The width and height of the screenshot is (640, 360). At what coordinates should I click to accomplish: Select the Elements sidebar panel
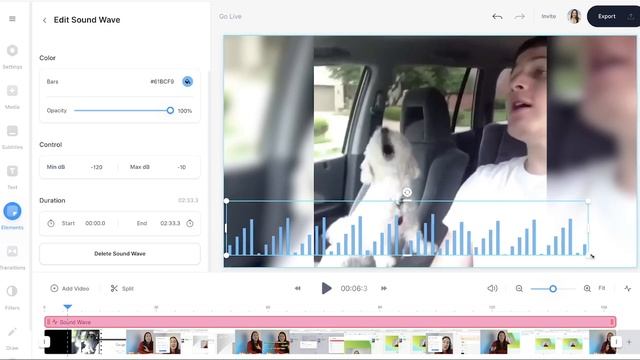[x=12, y=216]
